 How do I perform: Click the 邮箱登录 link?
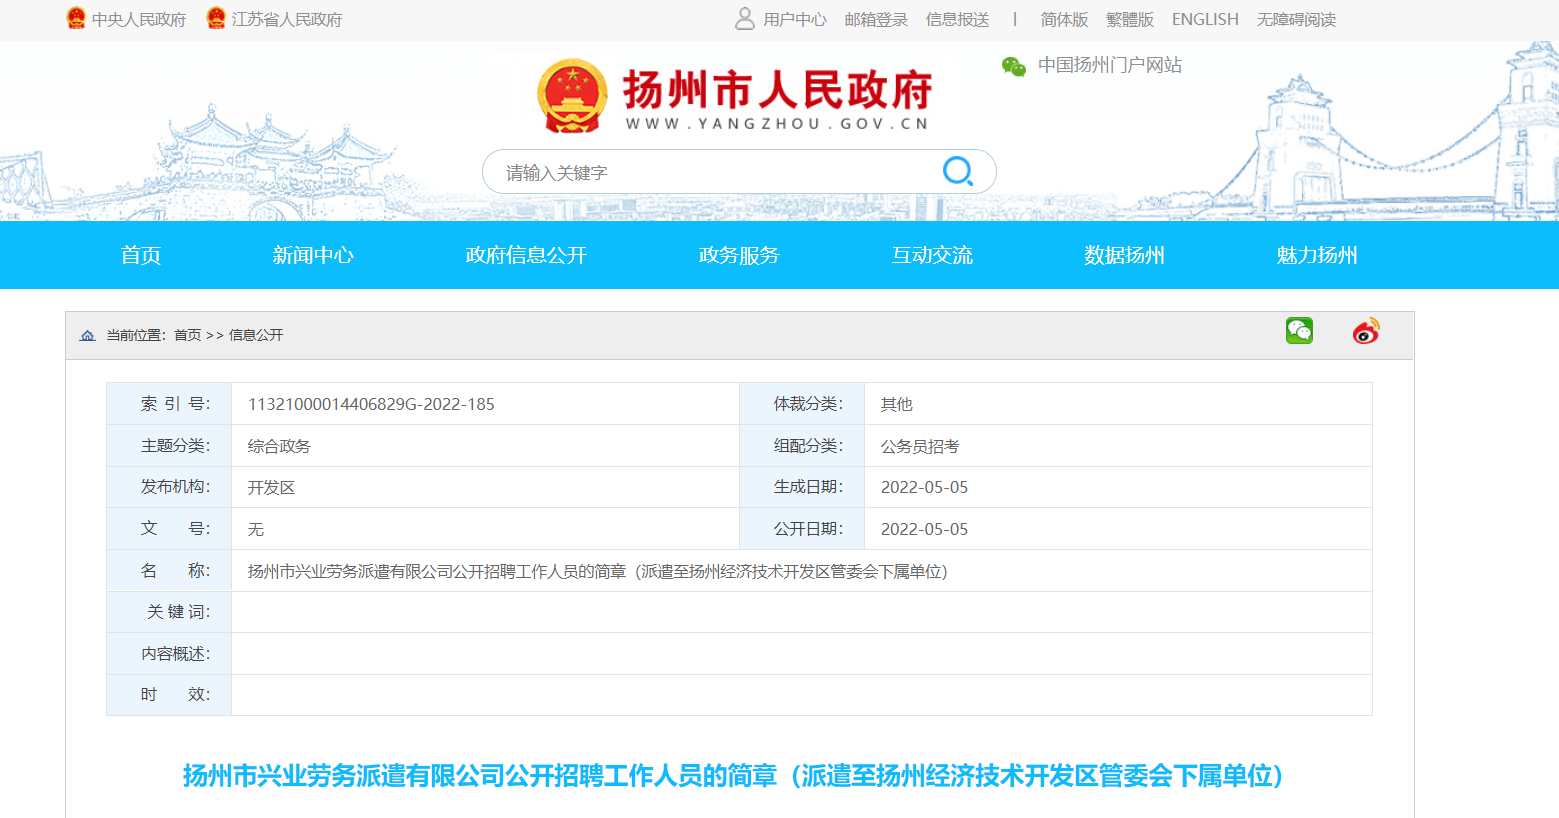(x=874, y=19)
